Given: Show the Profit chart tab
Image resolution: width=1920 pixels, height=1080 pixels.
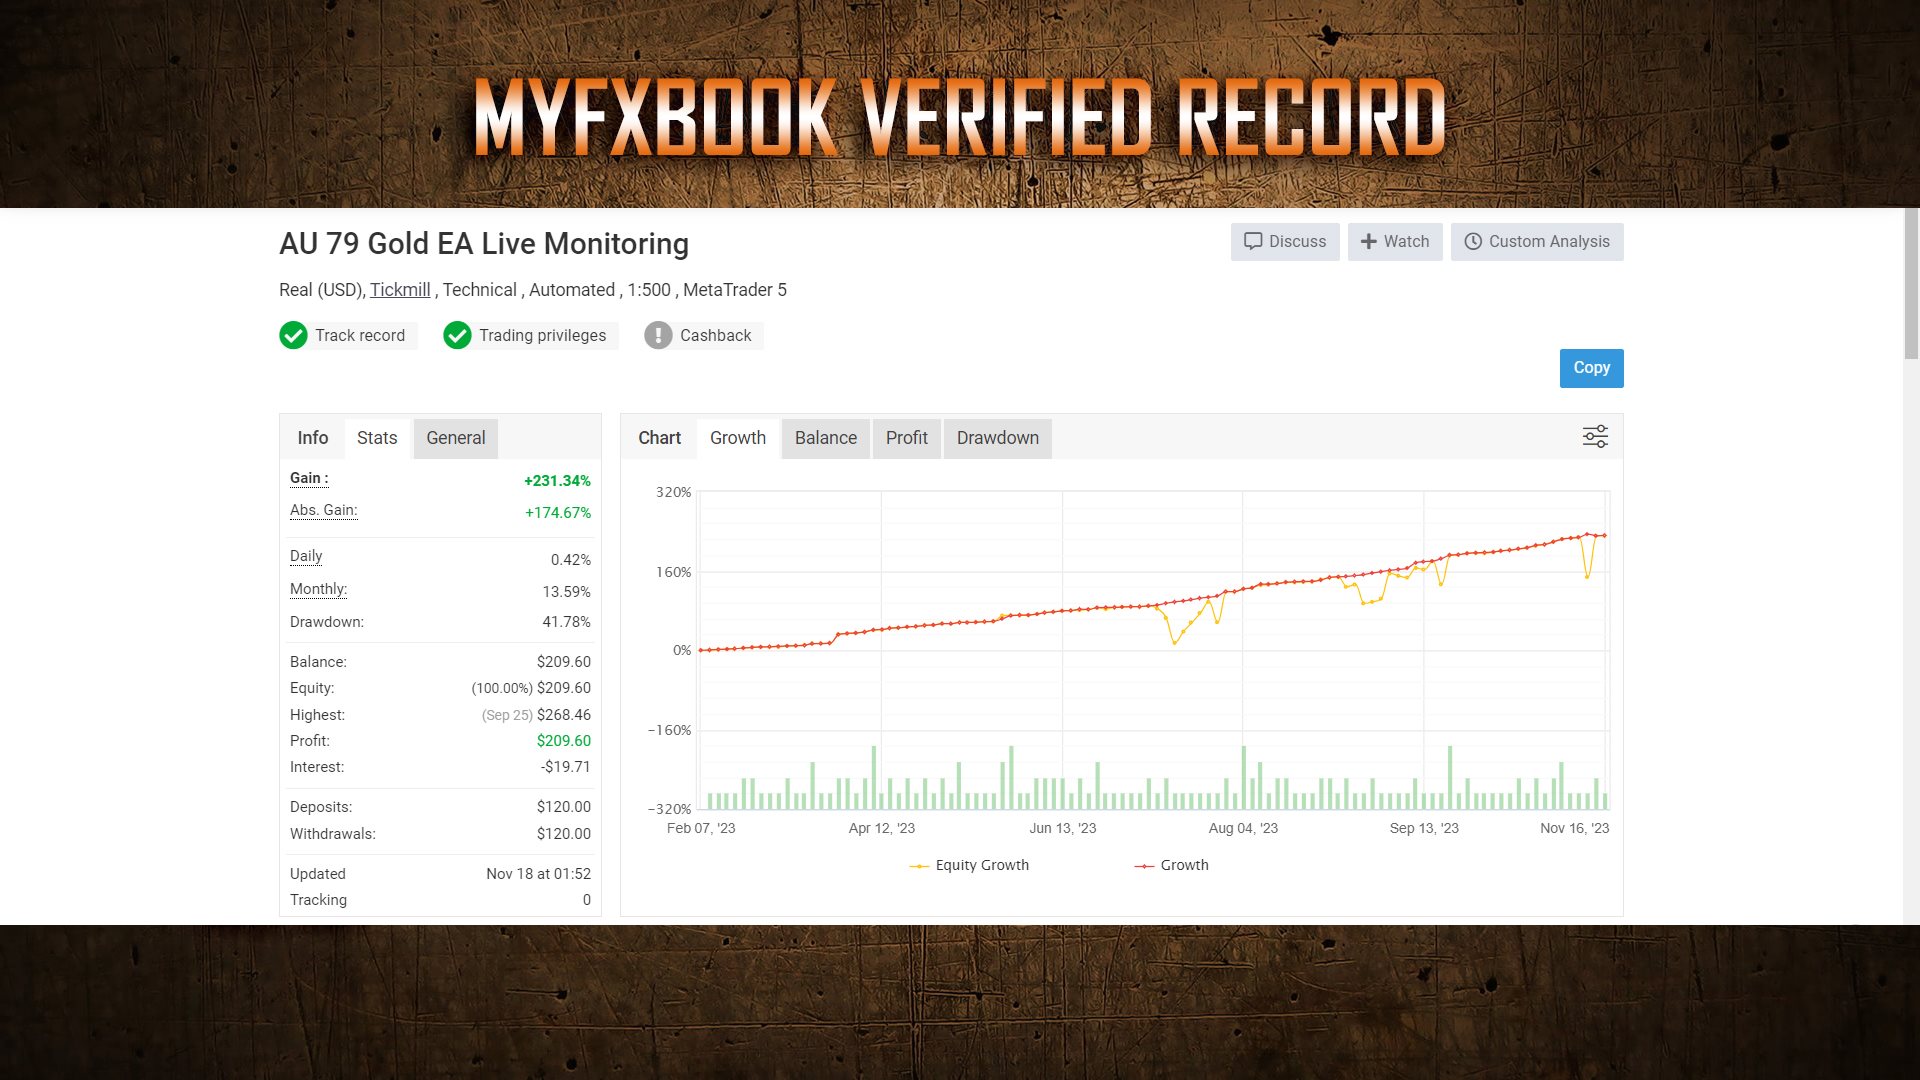Looking at the screenshot, I should (907, 438).
